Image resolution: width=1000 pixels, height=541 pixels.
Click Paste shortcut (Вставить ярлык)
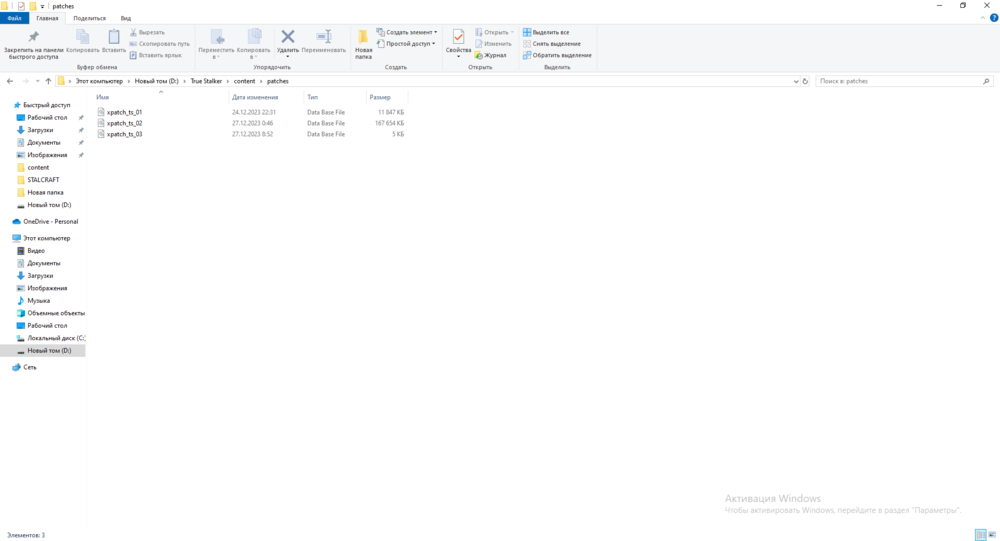pos(156,55)
